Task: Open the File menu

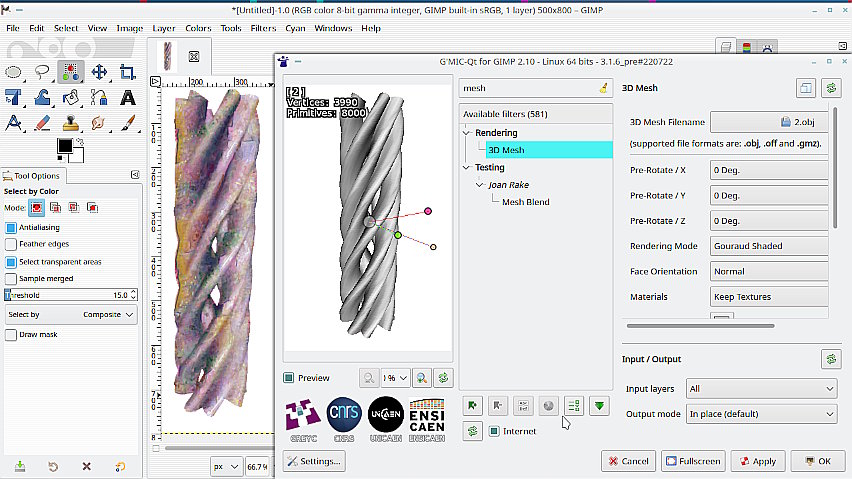Action: tap(13, 28)
